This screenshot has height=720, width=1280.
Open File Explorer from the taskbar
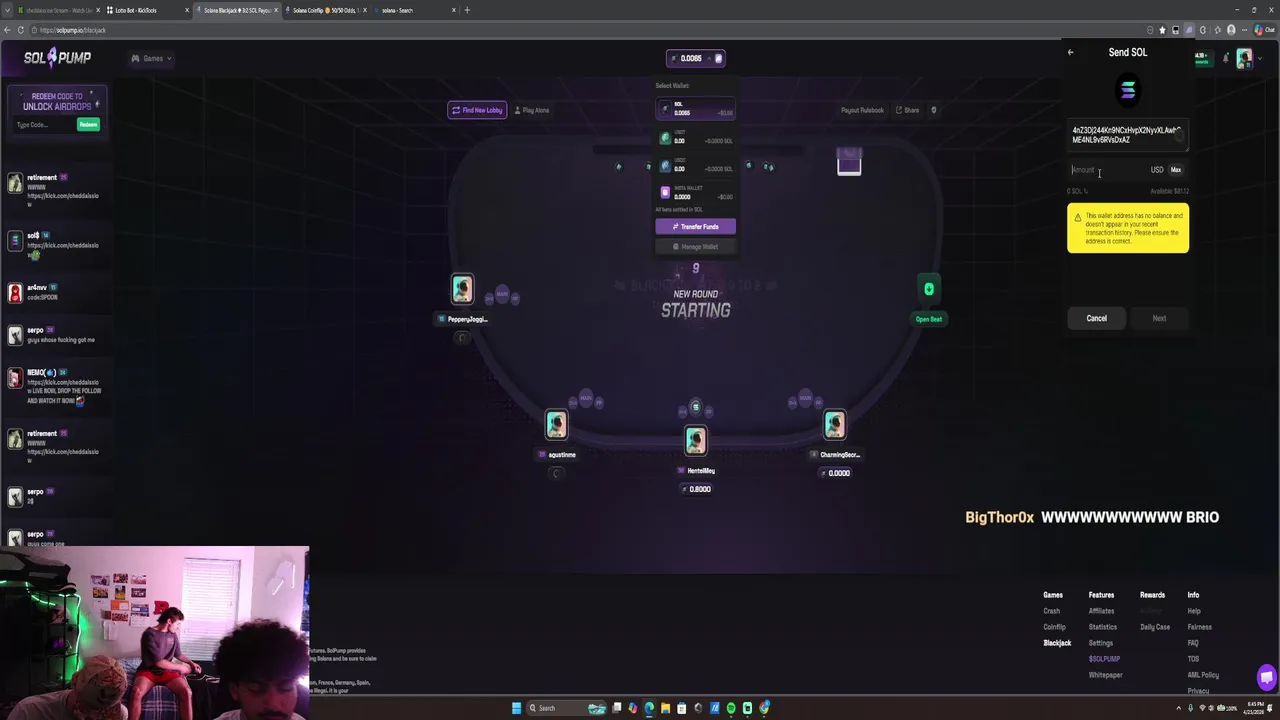point(665,708)
